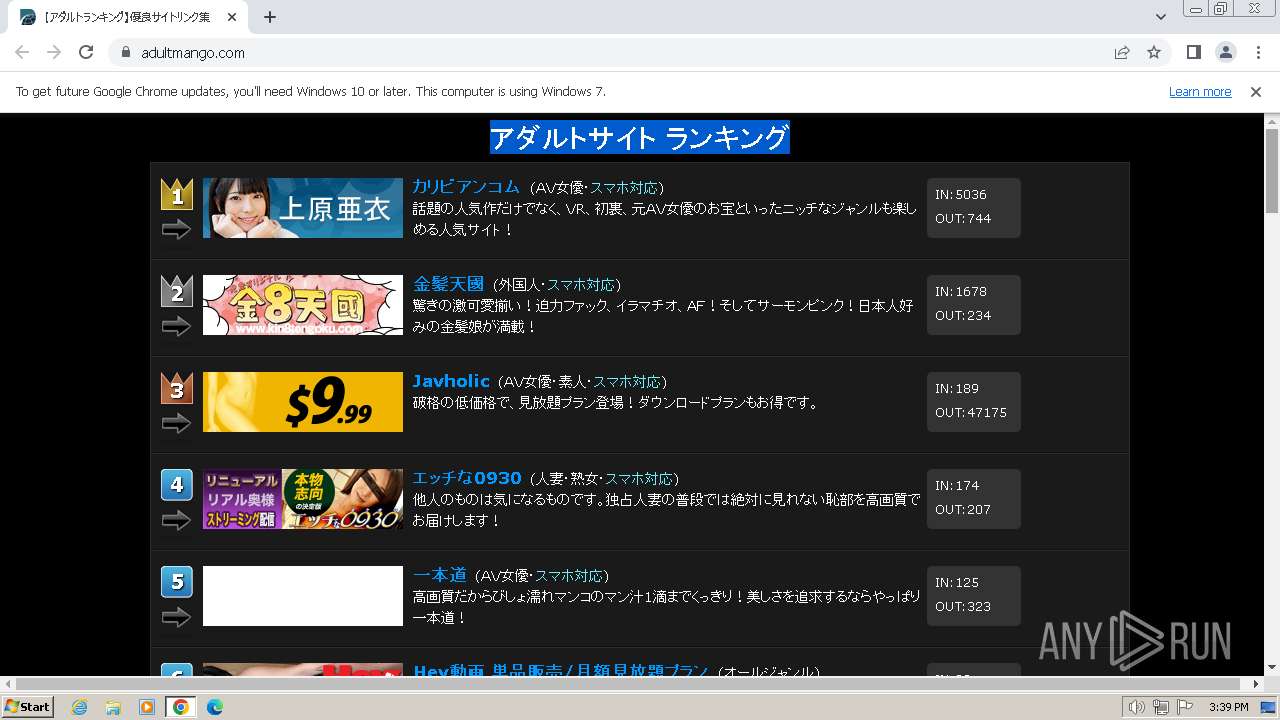
Task: Click the scroll down arrow
Action: (1272, 668)
